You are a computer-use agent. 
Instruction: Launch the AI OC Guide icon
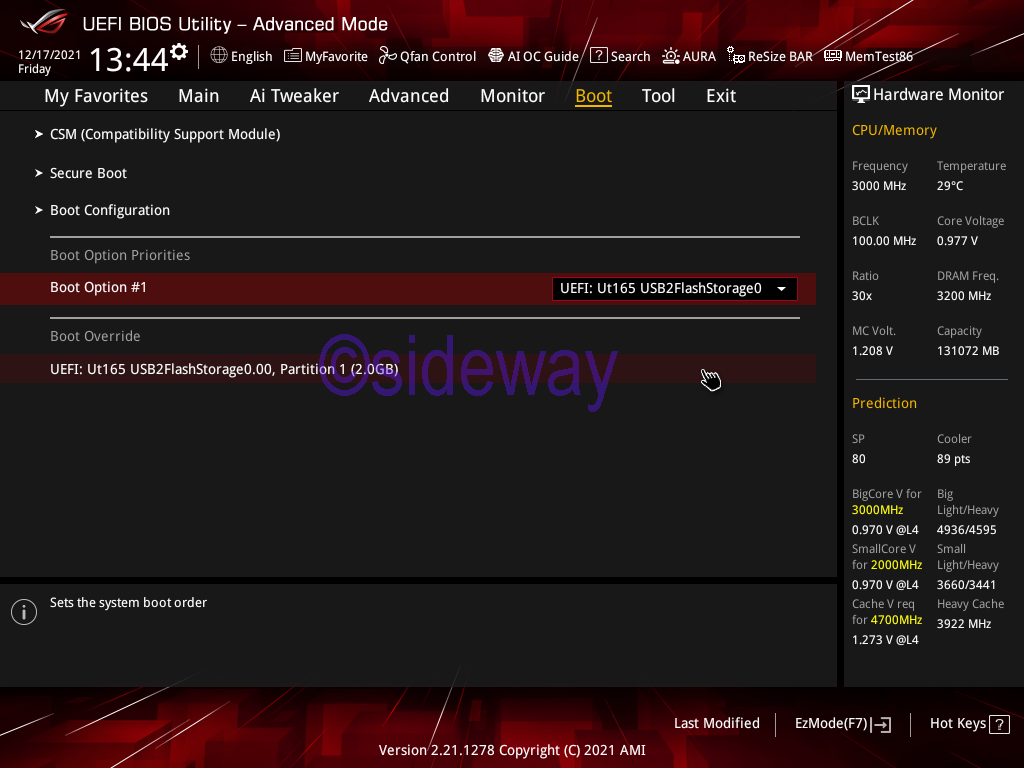496,56
